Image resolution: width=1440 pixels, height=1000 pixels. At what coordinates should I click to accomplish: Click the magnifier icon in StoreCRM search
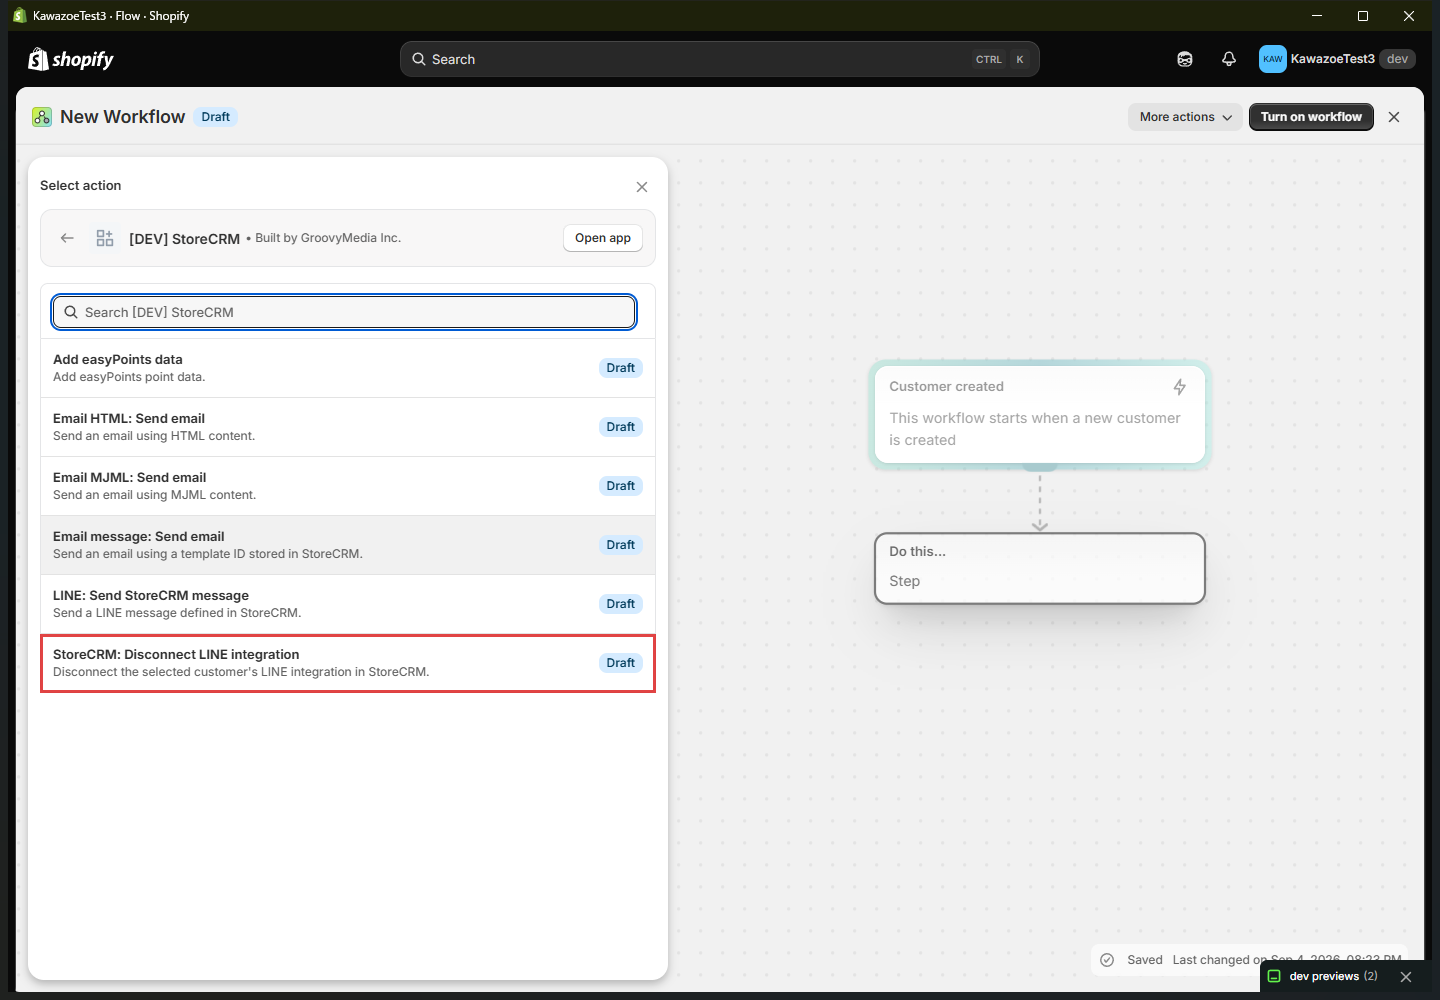click(x=71, y=312)
